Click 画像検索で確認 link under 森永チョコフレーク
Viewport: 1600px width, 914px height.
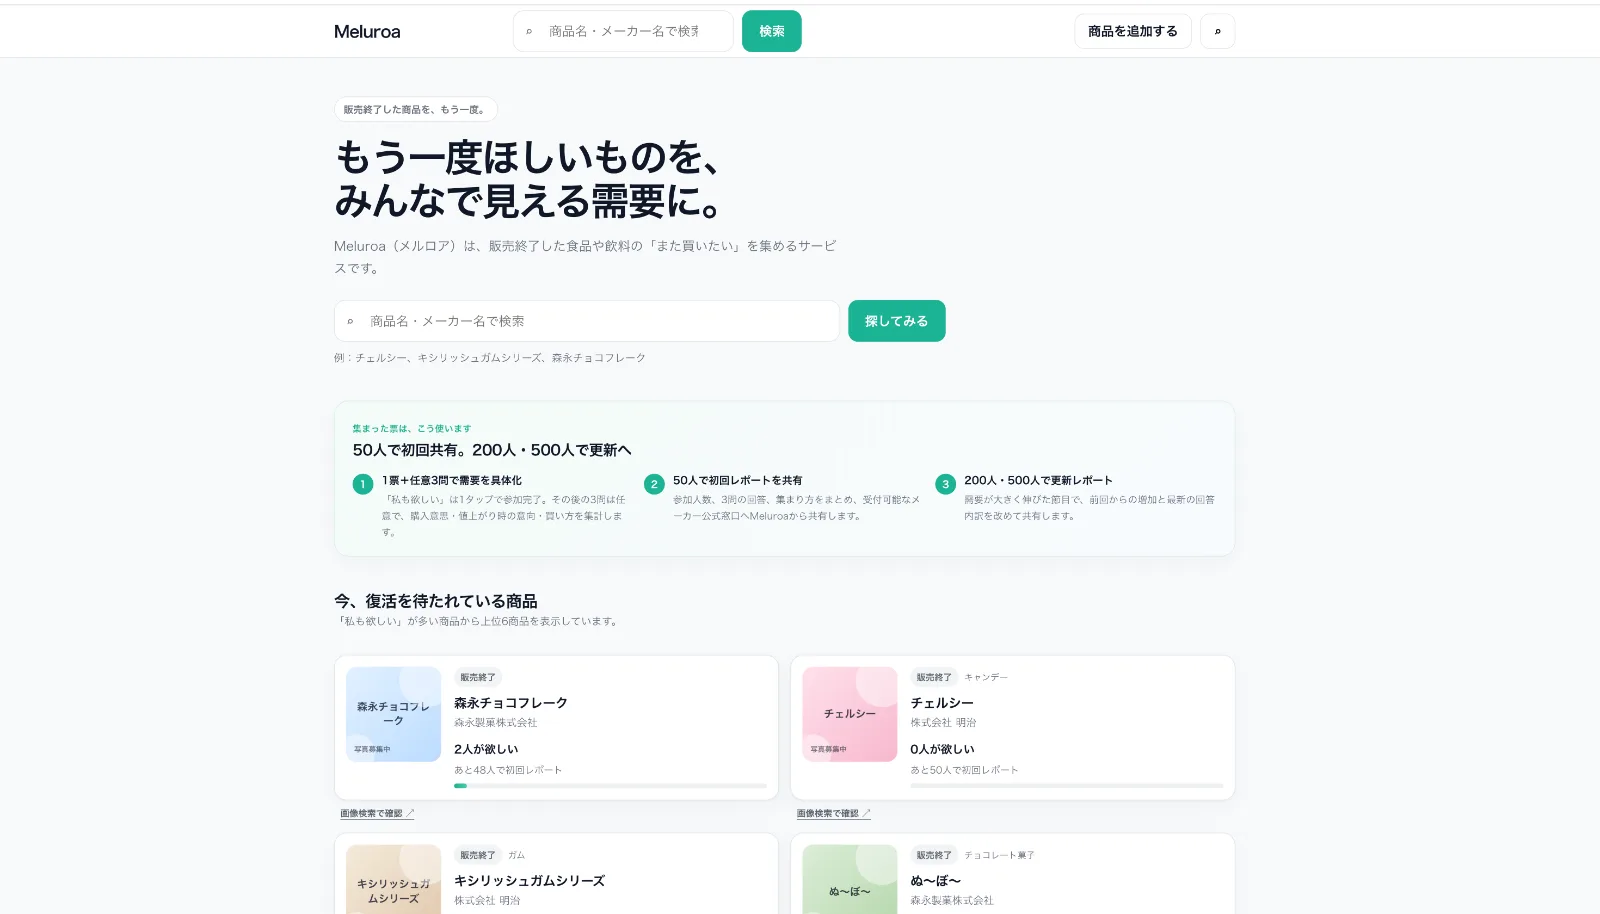click(x=377, y=813)
